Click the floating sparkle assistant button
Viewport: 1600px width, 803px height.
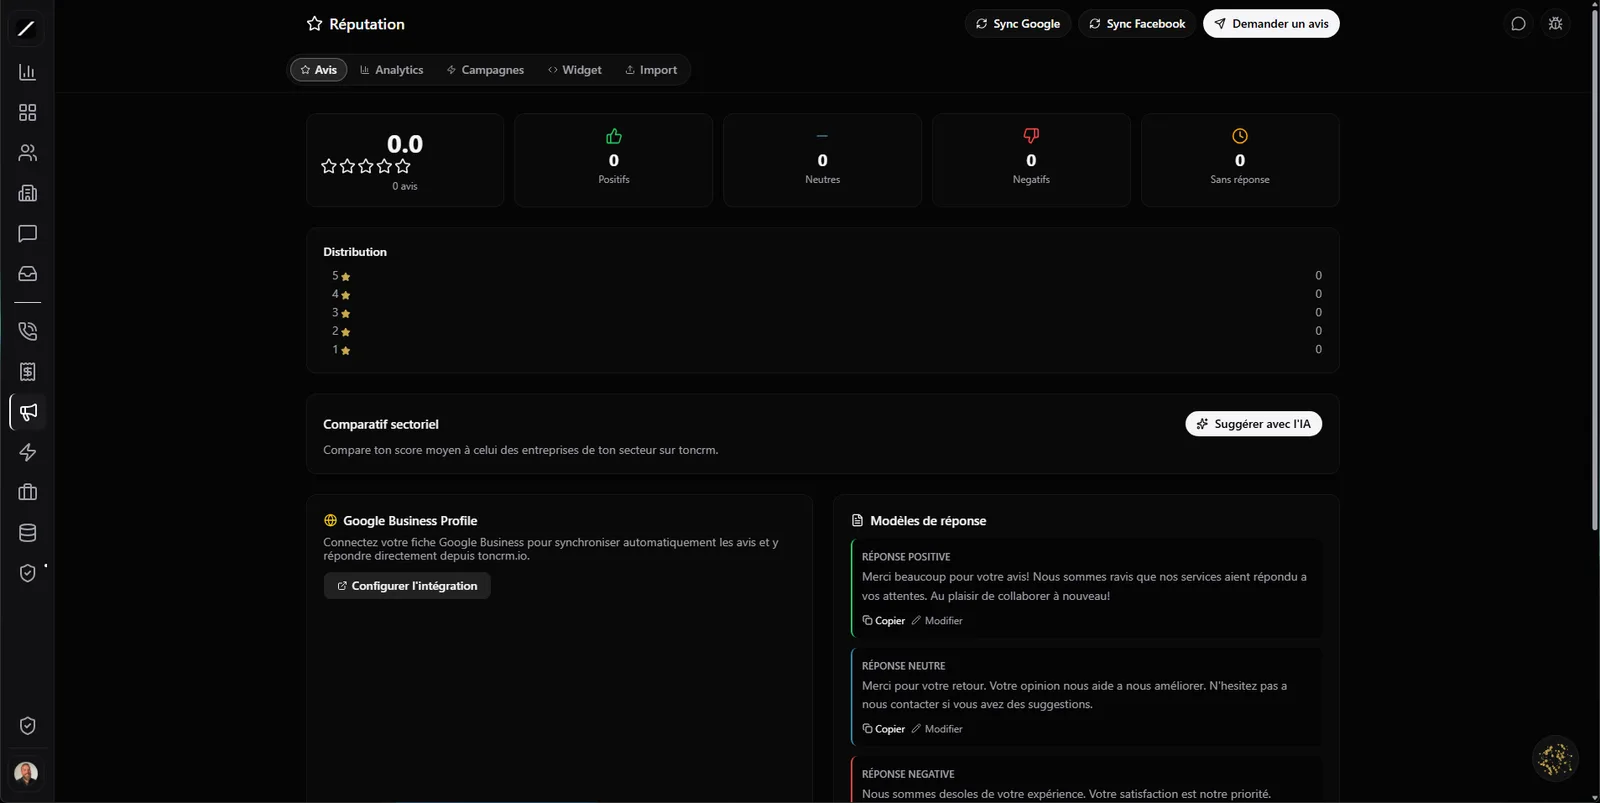(x=1555, y=759)
